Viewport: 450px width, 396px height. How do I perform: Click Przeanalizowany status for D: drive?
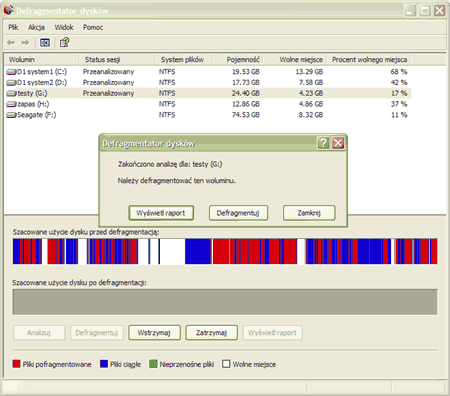[x=108, y=82]
